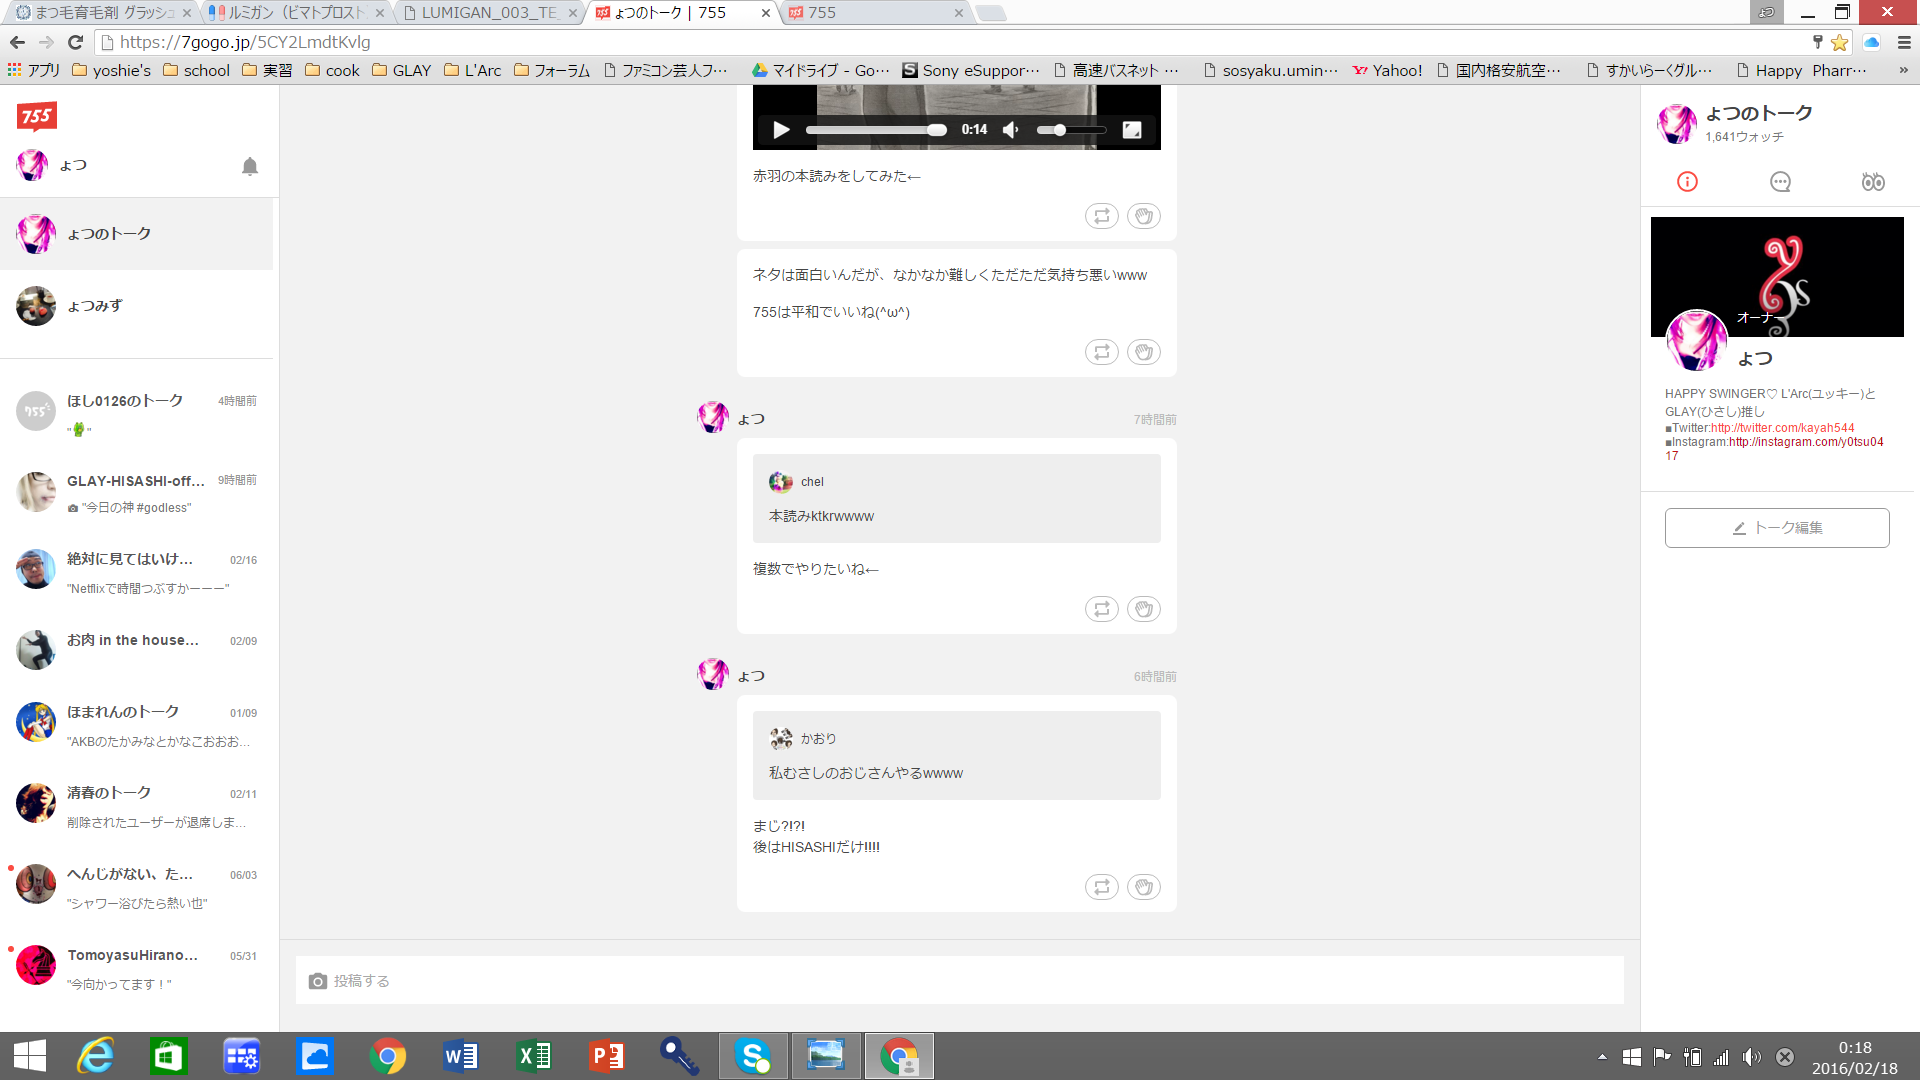
Task: Open the GLAY bookmarks folder
Action: coord(401,70)
